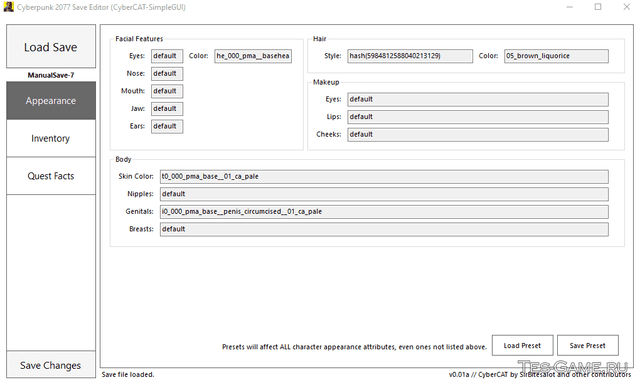Viewport: 640px width, 383px height.
Task: Switch to the Appearance tab
Action: (51, 100)
